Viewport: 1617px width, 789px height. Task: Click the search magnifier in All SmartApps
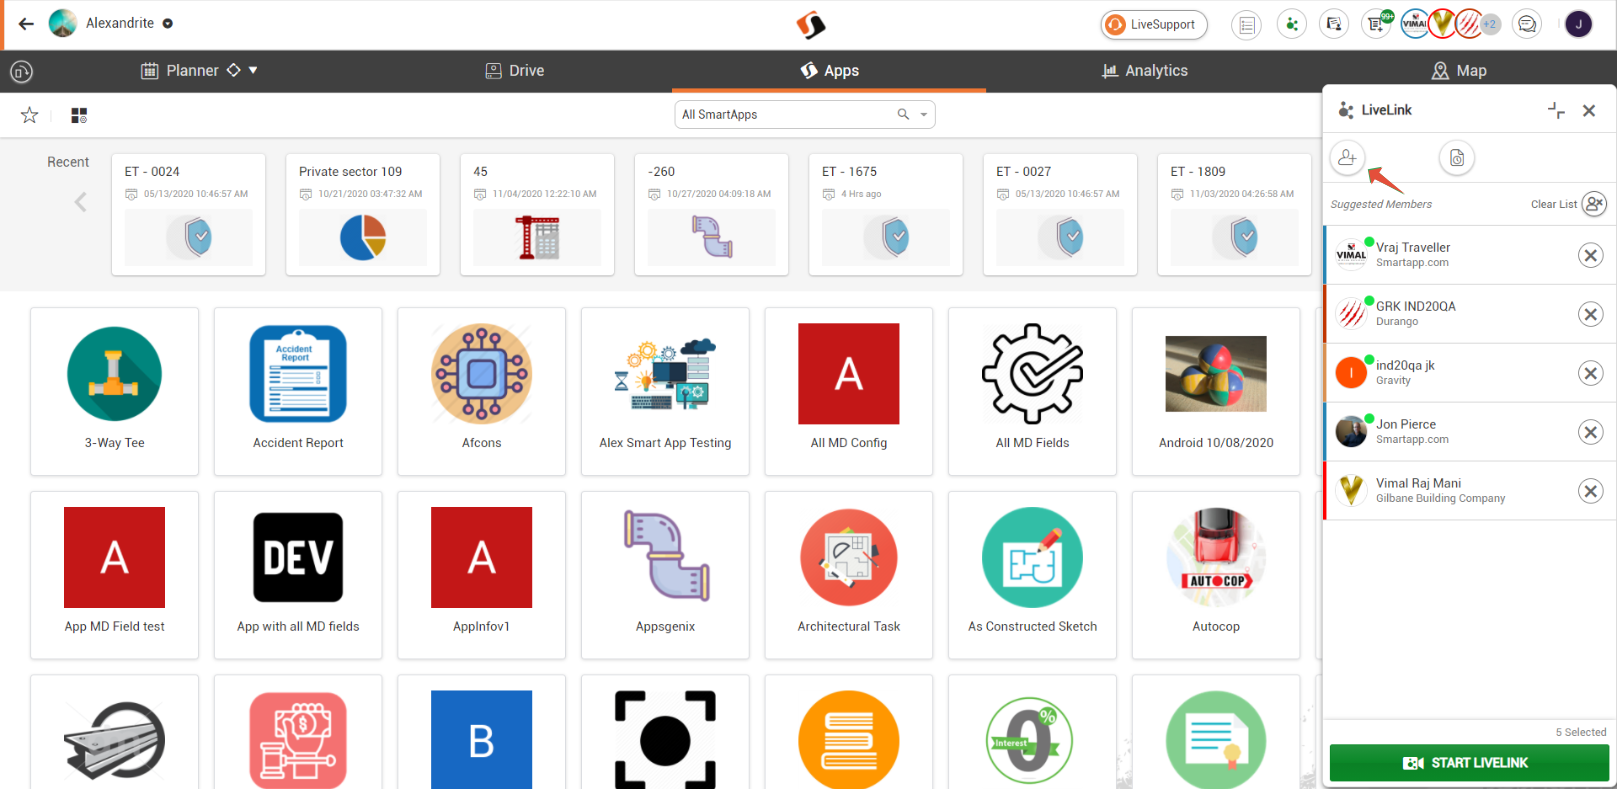903,114
